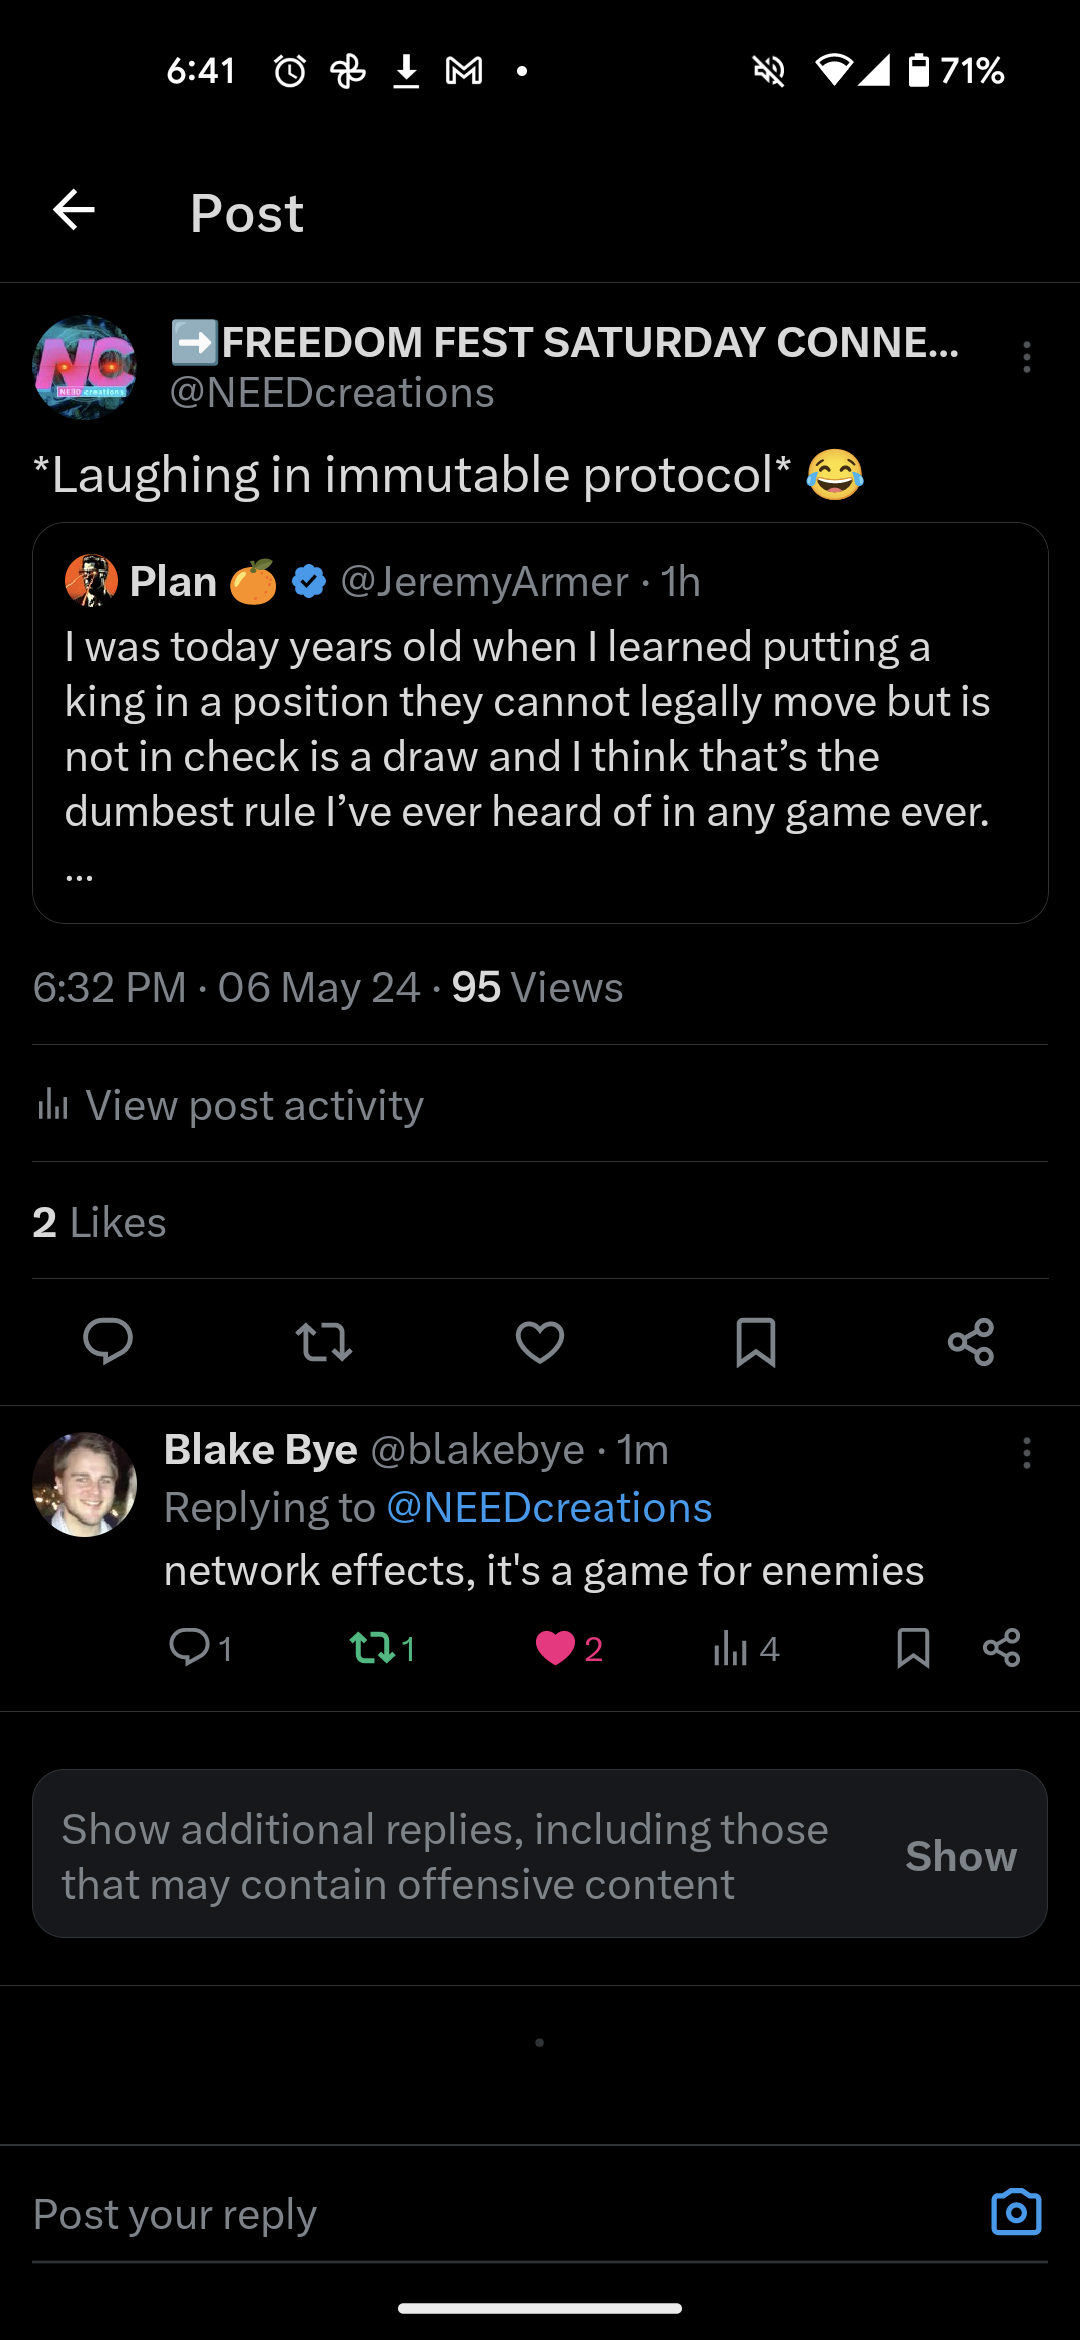Like the main post with heart icon

[x=540, y=1342]
